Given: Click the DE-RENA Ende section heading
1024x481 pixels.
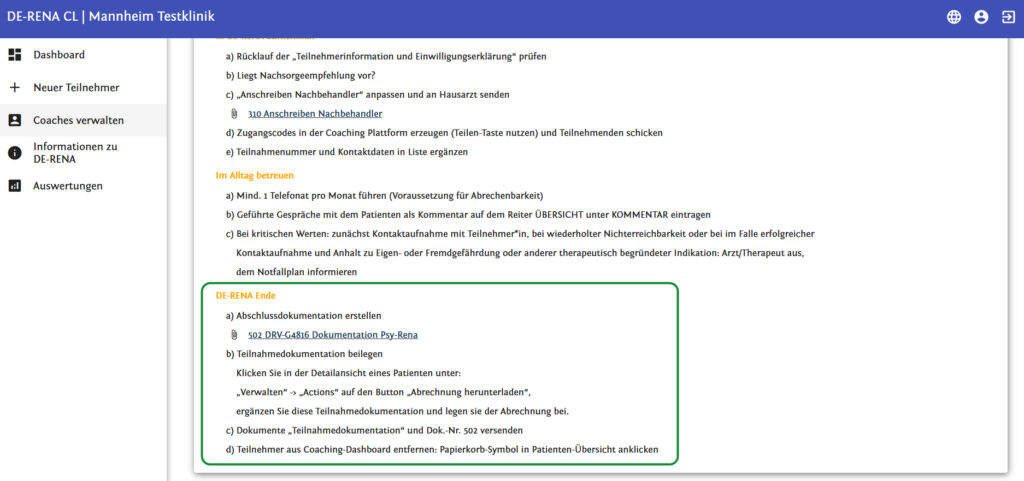Looking at the screenshot, I should [245, 296].
